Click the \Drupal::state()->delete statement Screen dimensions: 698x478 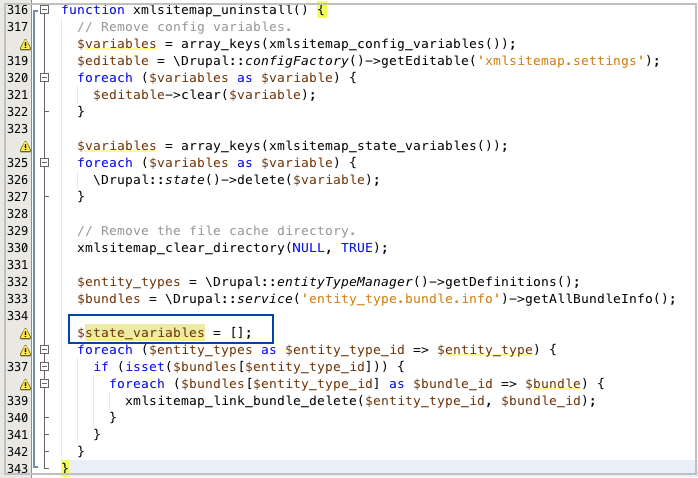(x=236, y=180)
